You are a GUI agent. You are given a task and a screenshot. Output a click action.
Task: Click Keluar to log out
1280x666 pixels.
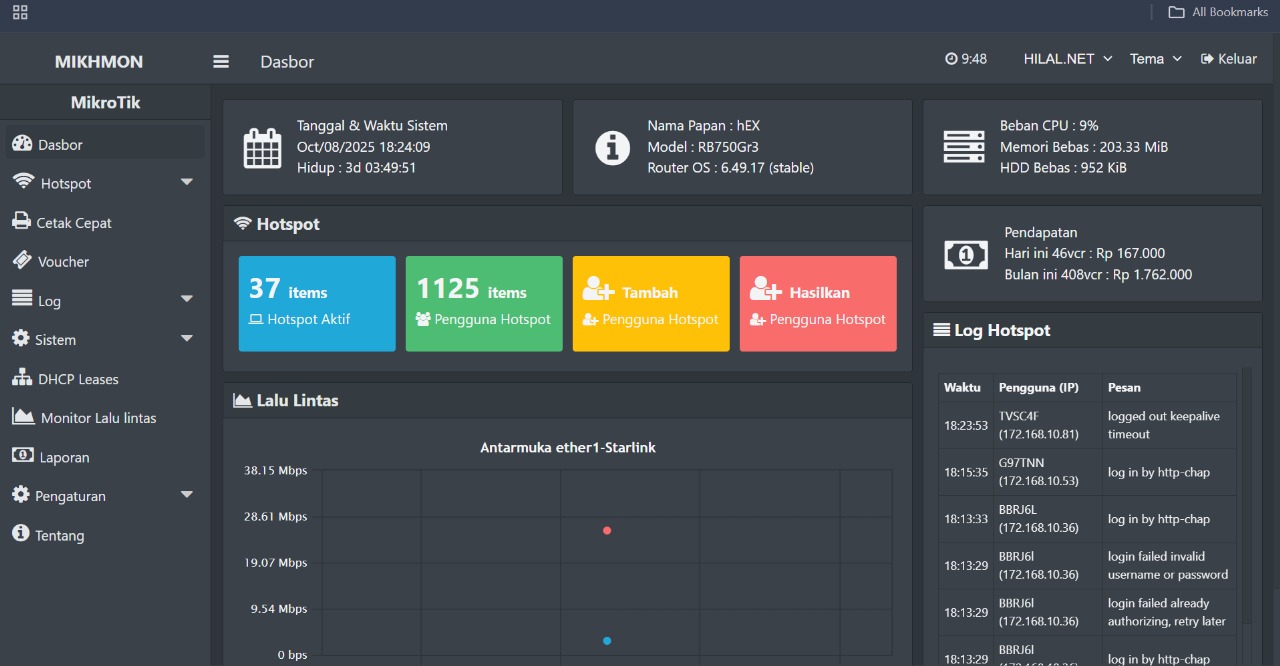[1229, 59]
